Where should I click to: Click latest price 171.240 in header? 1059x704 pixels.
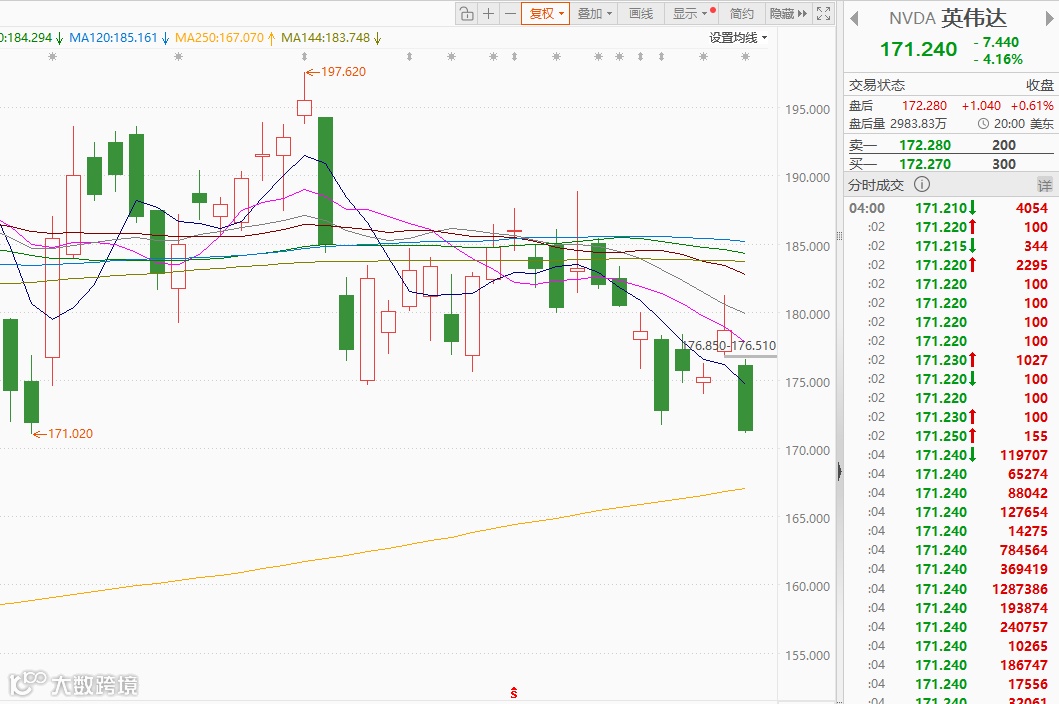[x=919, y=49]
